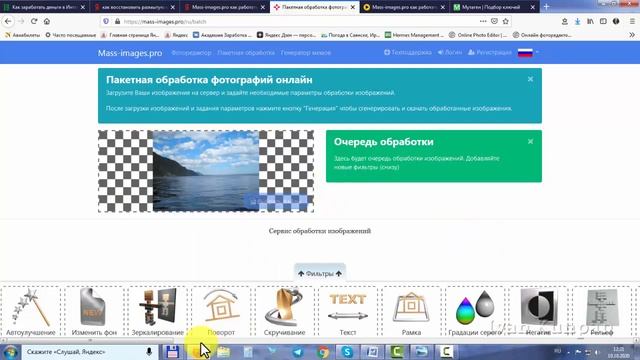Dismiss the blue Пакетная обработка banner
The image size is (640, 360).
[530, 79]
